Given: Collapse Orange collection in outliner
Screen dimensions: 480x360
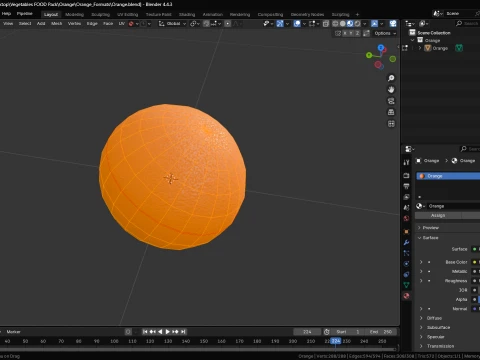Looking at the screenshot, I should point(413,40).
